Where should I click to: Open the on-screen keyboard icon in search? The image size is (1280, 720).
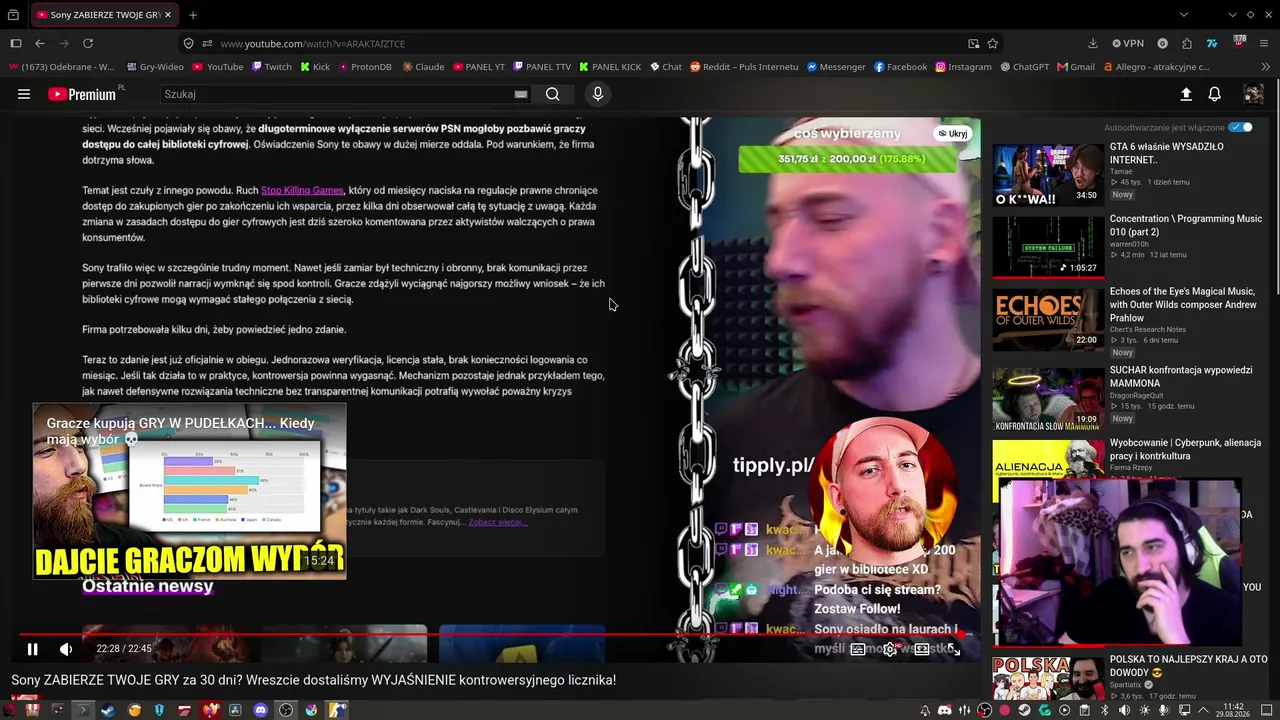pos(520,94)
